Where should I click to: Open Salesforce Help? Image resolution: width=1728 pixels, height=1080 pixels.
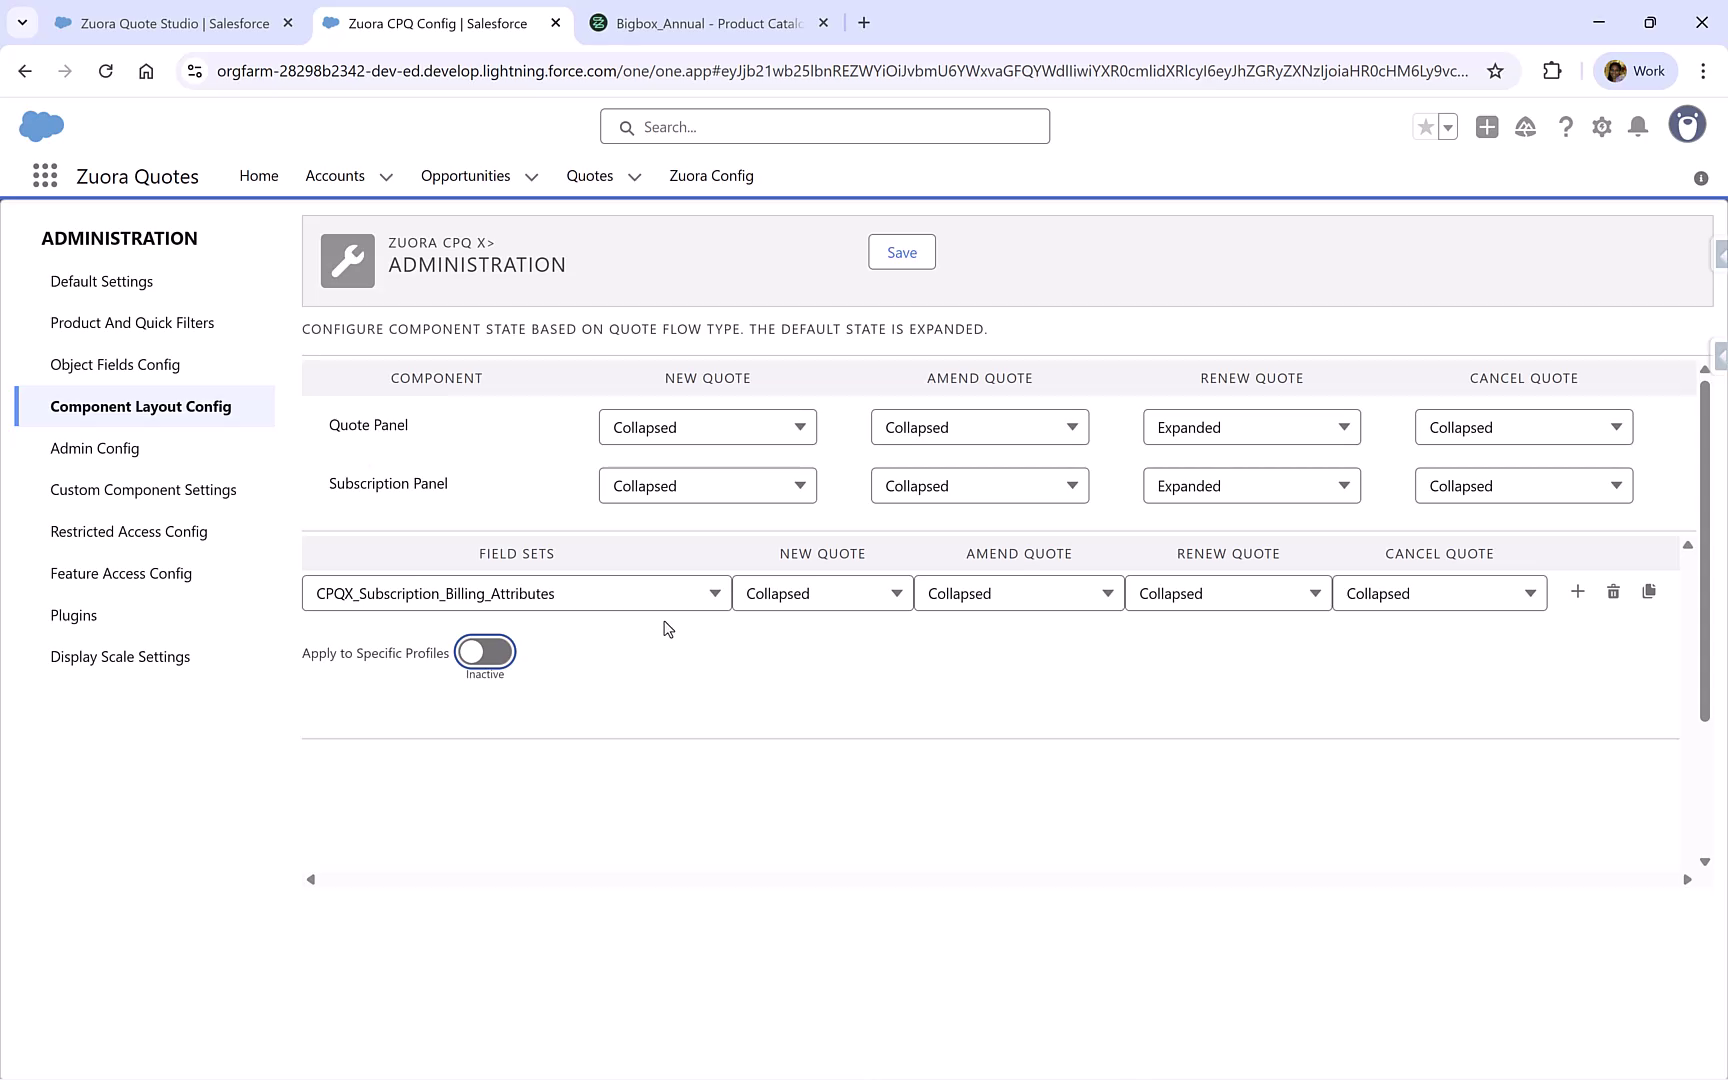[x=1566, y=127]
